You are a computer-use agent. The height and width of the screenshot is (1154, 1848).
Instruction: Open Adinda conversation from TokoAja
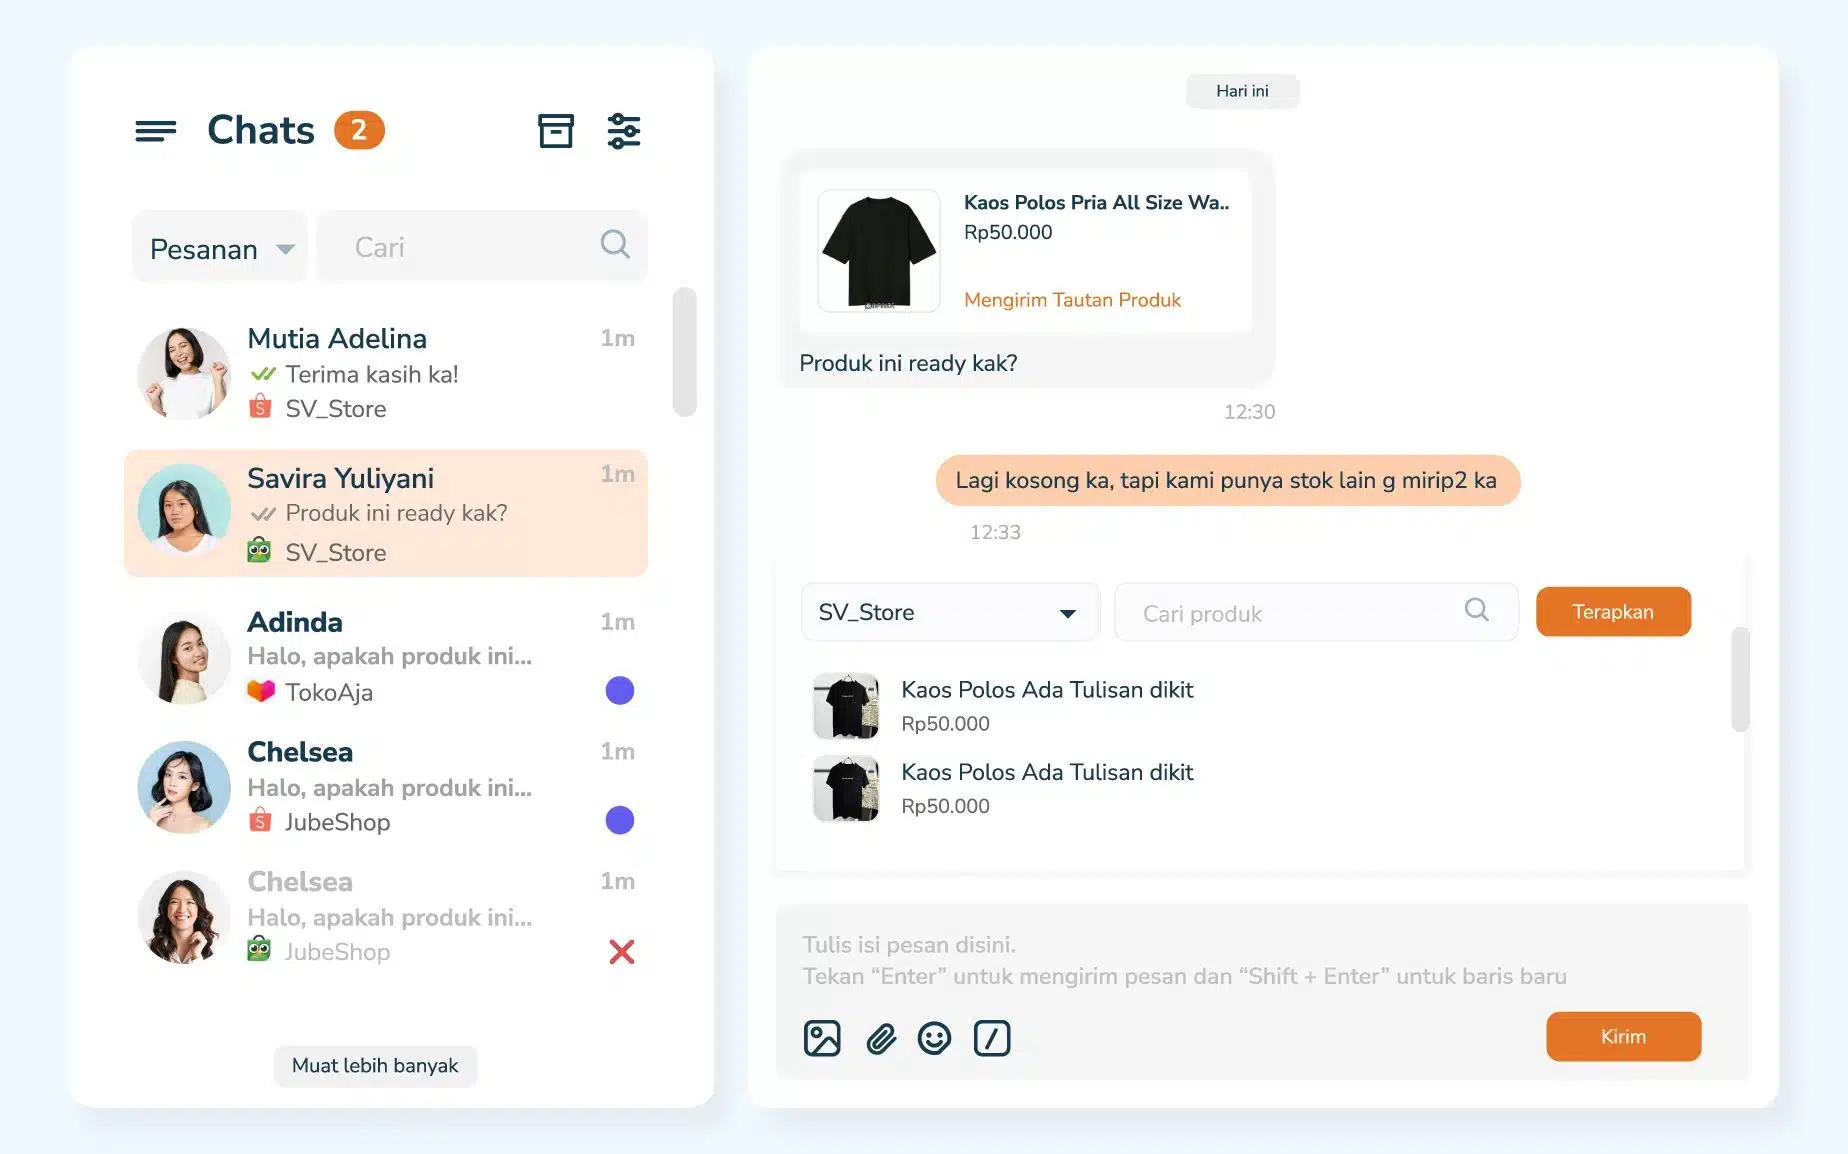tap(386, 657)
